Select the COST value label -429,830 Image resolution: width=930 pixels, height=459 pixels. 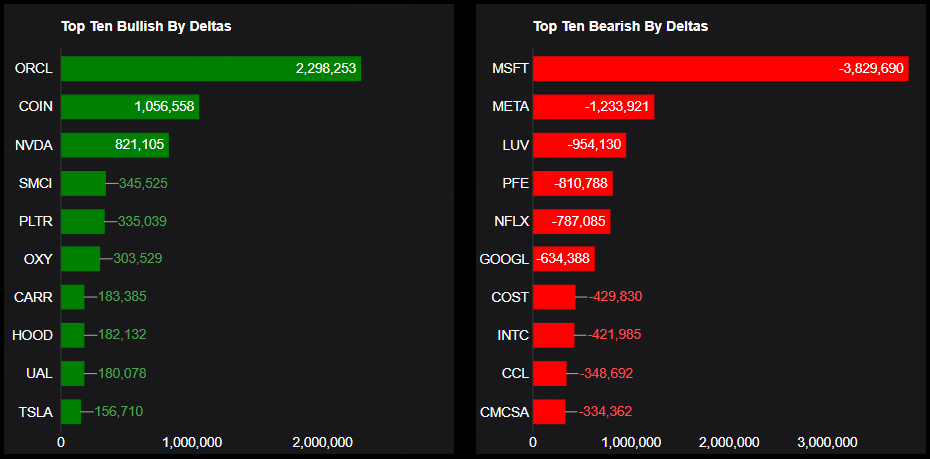(x=614, y=297)
